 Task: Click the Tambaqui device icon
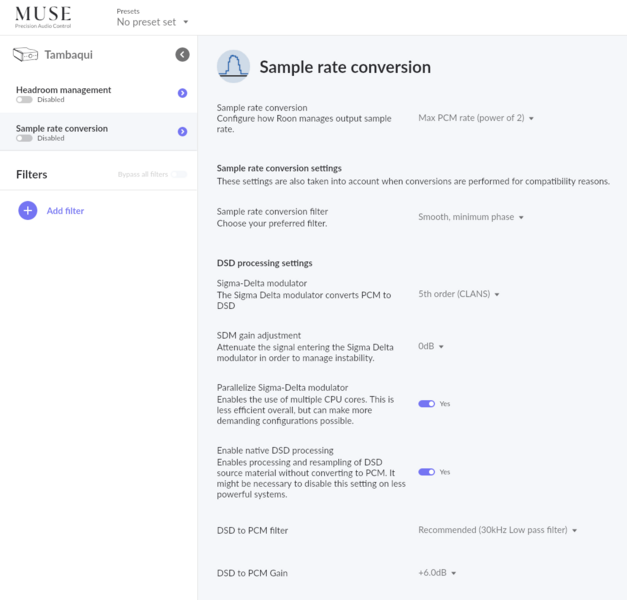click(26, 55)
